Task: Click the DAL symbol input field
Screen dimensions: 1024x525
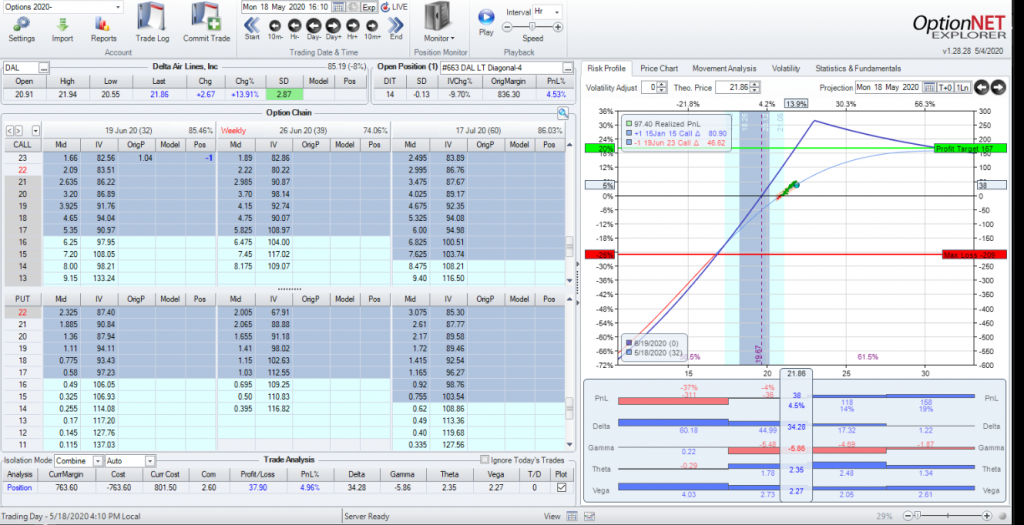Action: click(x=20, y=68)
